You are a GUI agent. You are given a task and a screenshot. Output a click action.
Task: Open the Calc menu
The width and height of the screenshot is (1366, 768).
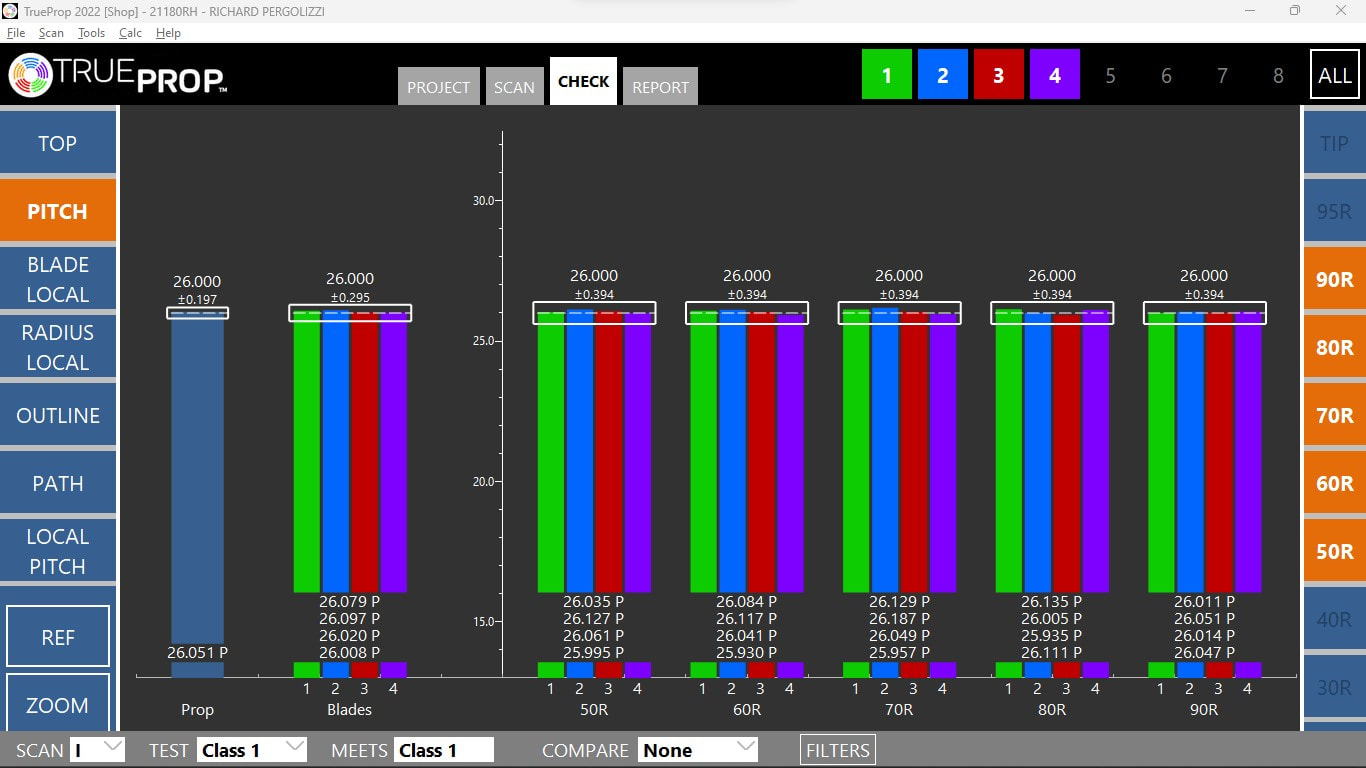(x=130, y=33)
